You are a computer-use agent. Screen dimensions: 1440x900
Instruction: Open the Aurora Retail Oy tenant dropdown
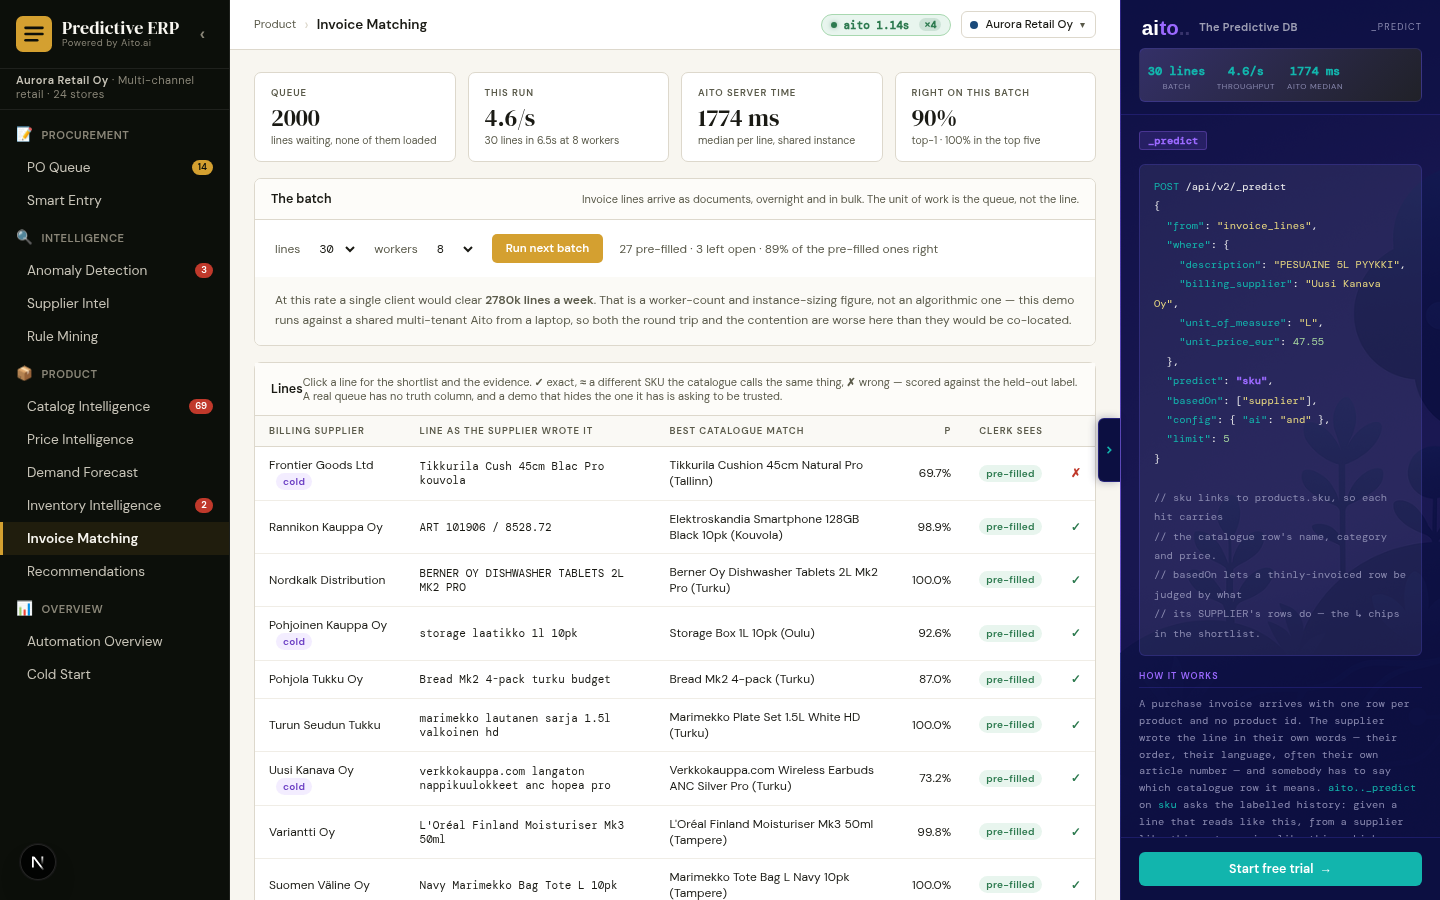1028,25
